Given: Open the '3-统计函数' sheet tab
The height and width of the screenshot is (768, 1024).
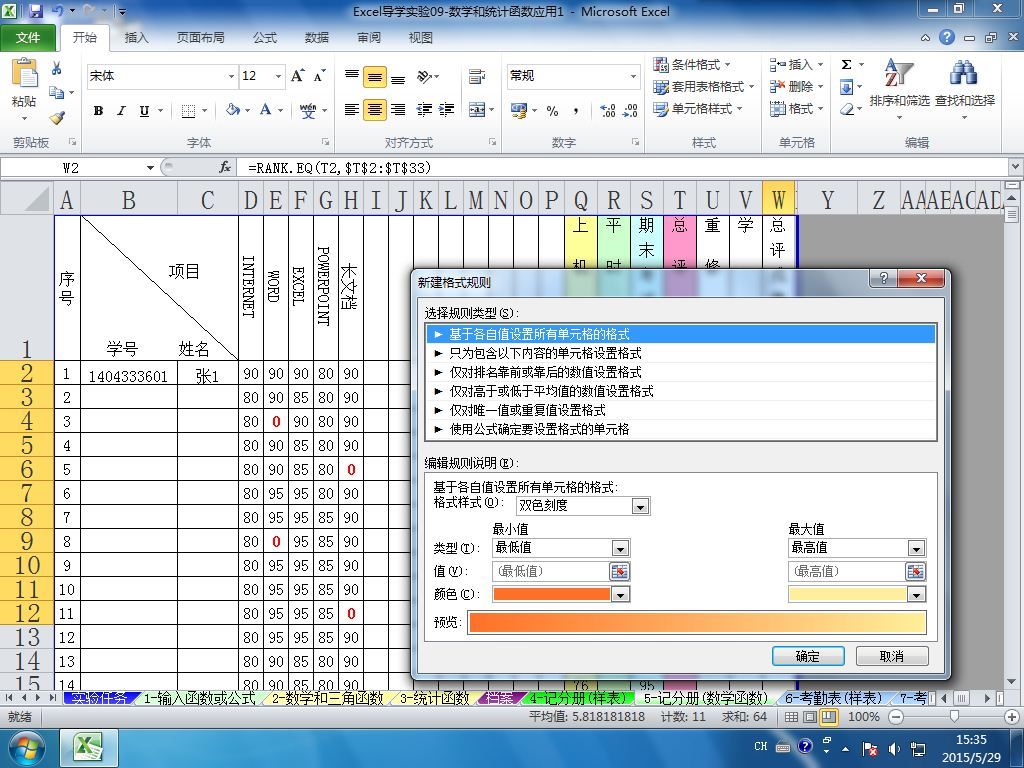Looking at the screenshot, I should [x=434, y=698].
